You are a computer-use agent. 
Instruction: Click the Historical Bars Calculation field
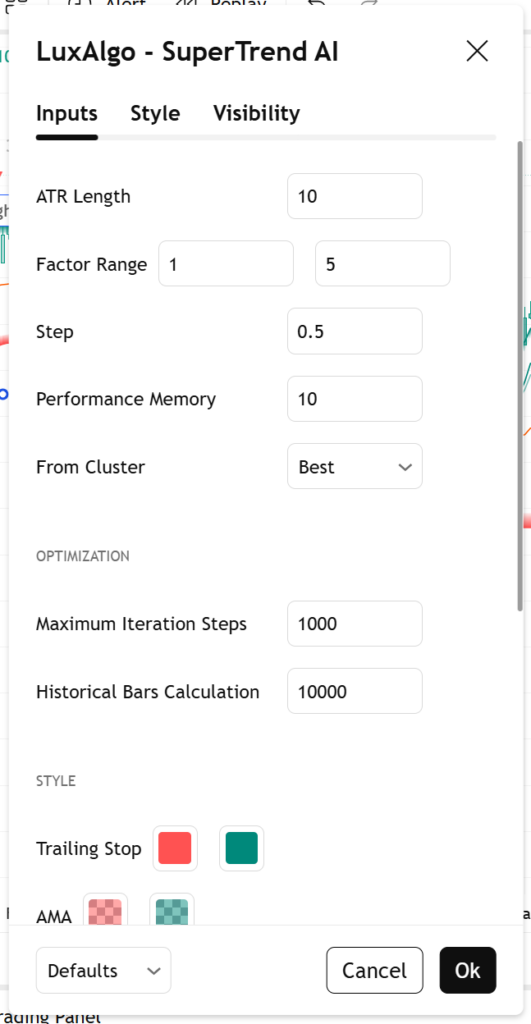point(355,691)
